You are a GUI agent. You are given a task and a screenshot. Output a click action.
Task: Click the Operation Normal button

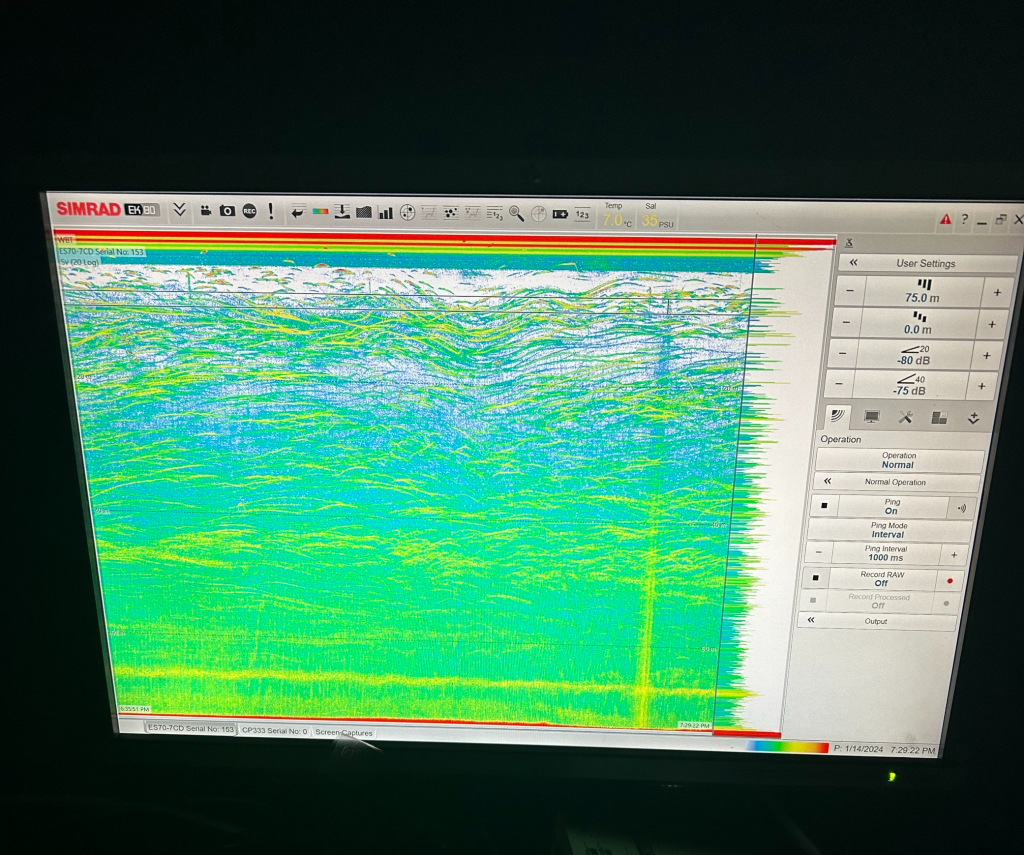click(x=898, y=460)
